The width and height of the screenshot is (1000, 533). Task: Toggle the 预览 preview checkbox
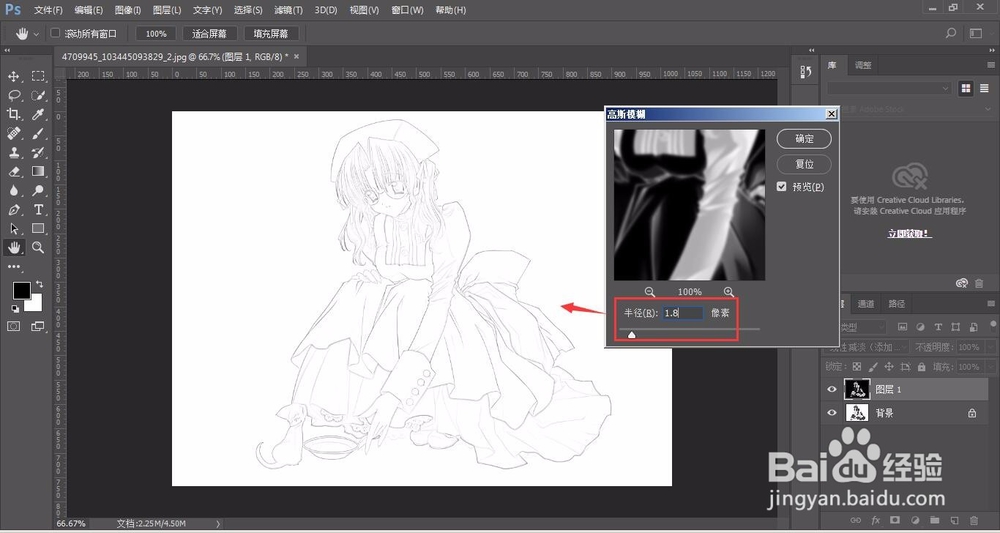tap(782, 187)
